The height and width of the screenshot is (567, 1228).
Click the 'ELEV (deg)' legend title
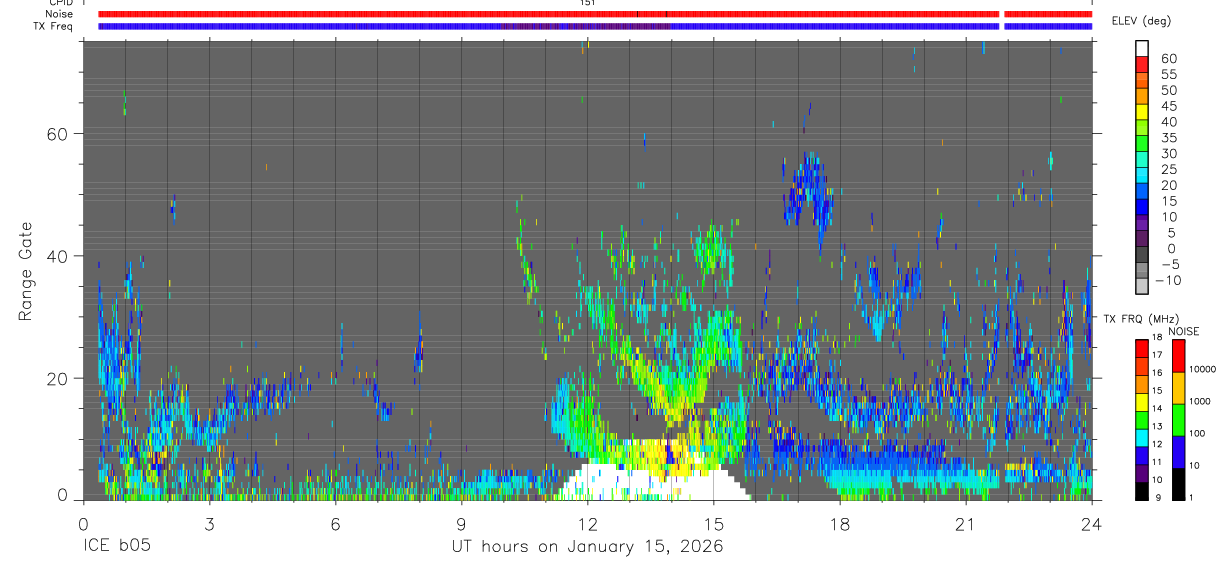click(x=1142, y=21)
